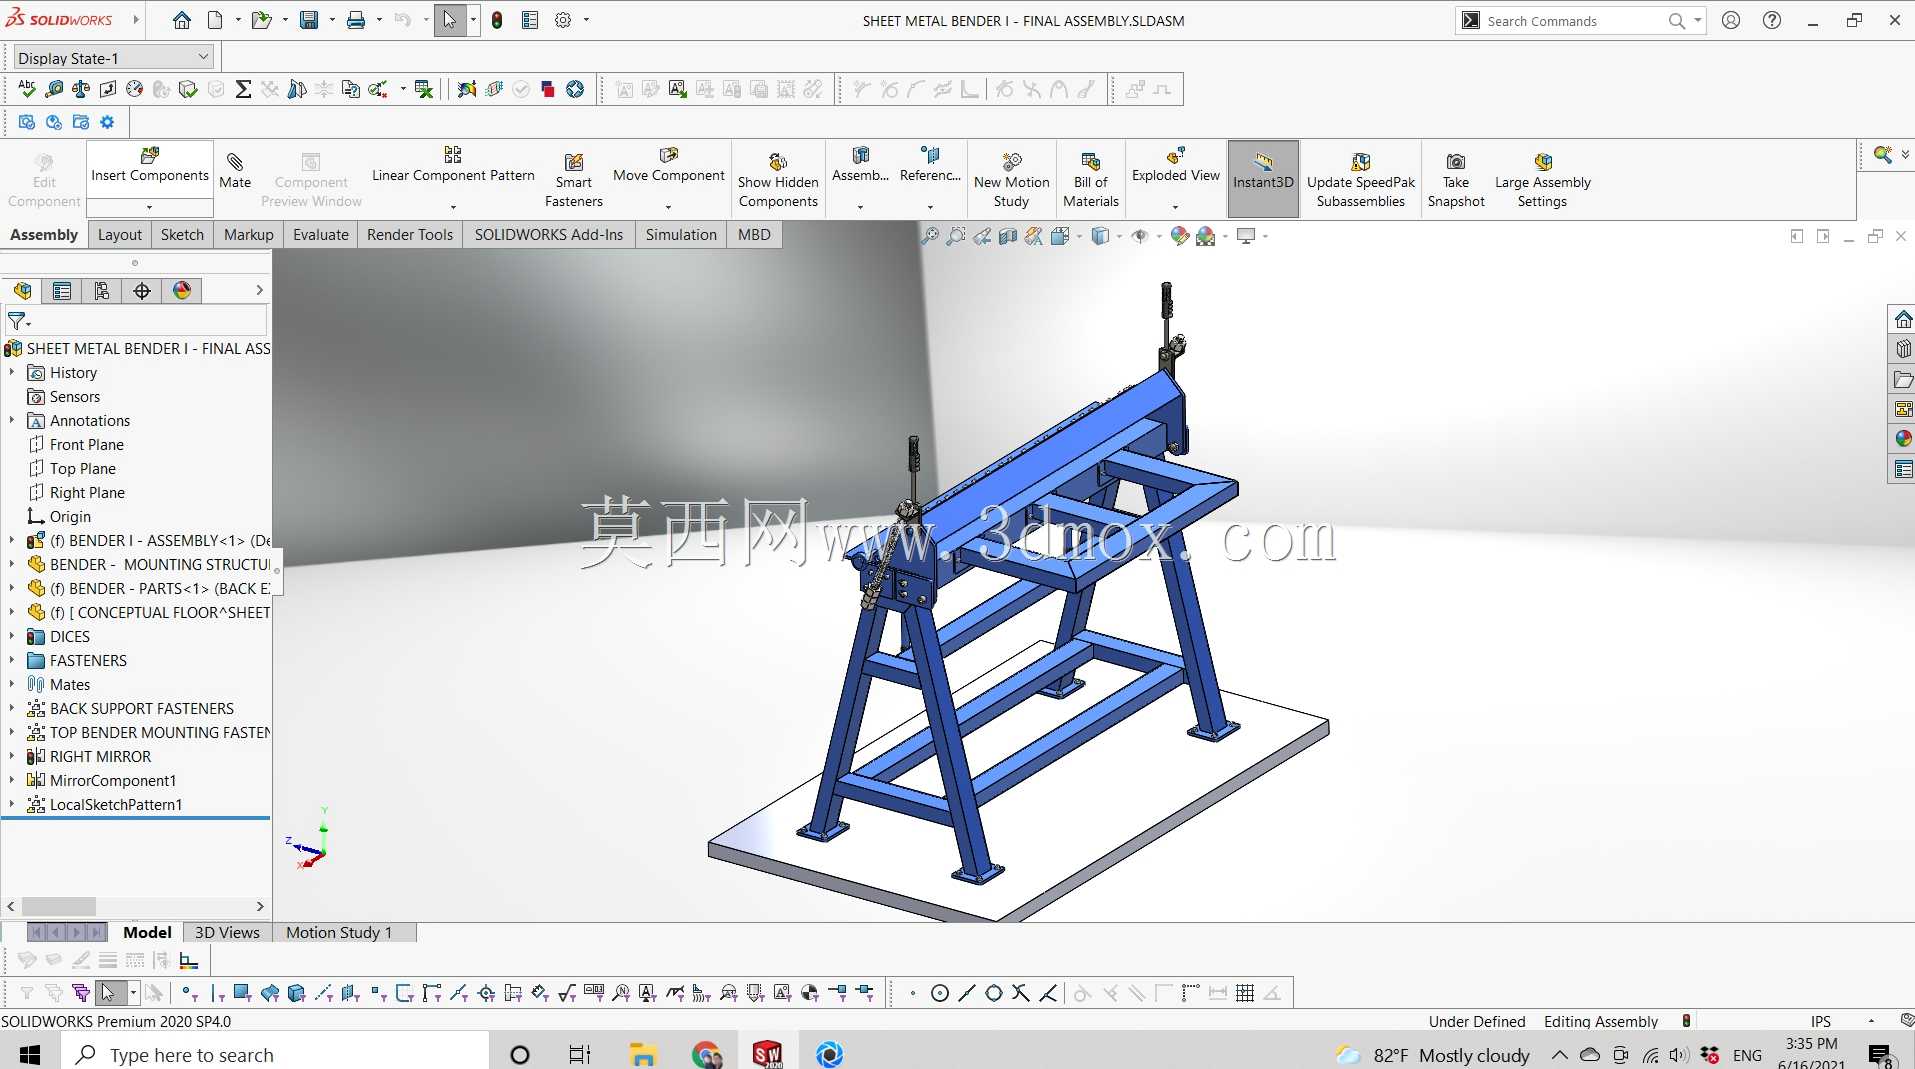1915x1069 pixels.
Task: Switch to Layout tab
Action: [120, 235]
